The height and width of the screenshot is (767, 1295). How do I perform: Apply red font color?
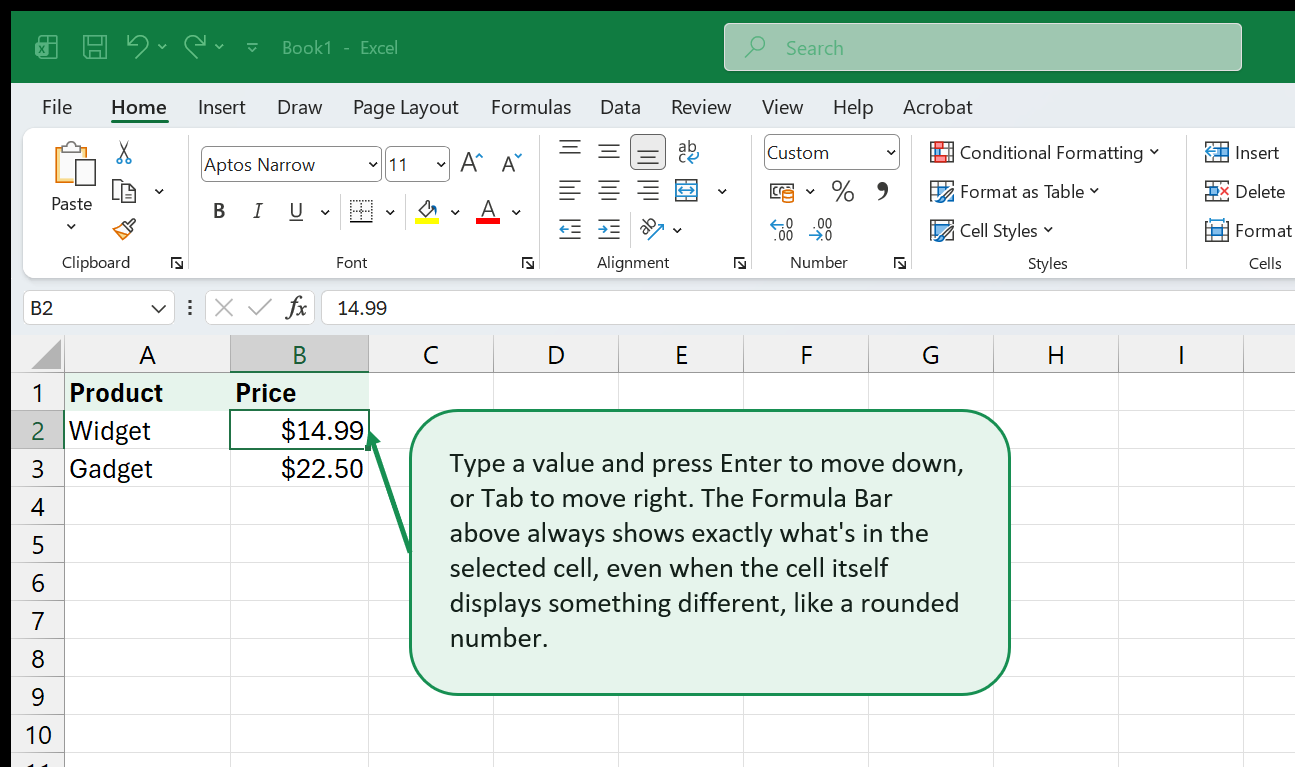[x=488, y=211]
